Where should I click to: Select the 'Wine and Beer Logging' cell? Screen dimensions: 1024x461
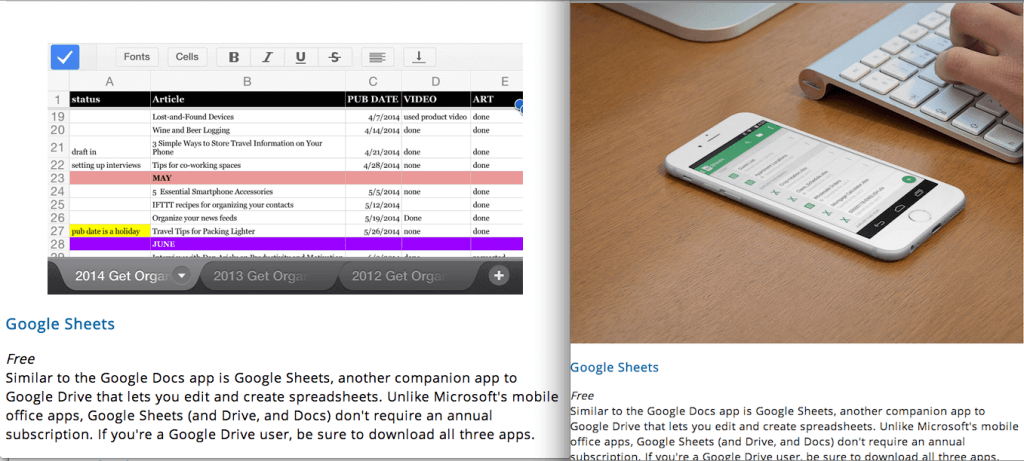(248, 130)
